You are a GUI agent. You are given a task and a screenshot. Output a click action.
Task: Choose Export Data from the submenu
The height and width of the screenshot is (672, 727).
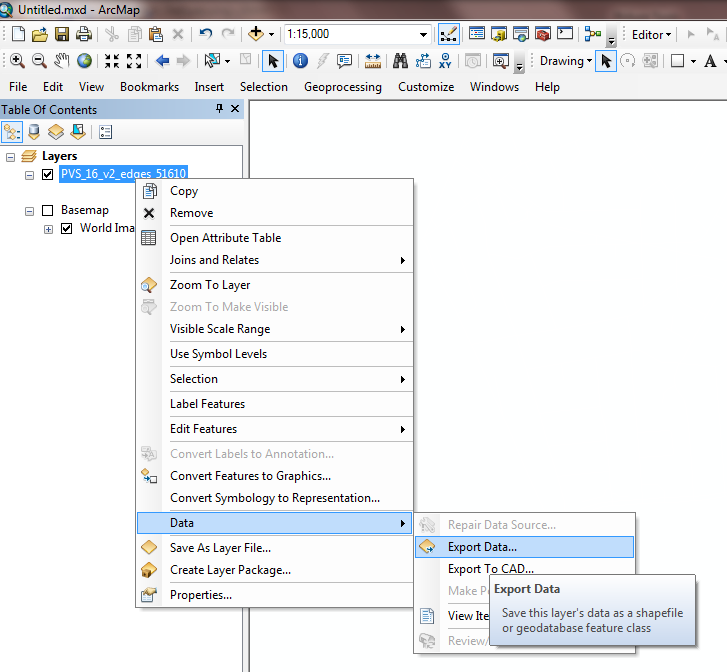pyautogui.click(x=482, y=547)
